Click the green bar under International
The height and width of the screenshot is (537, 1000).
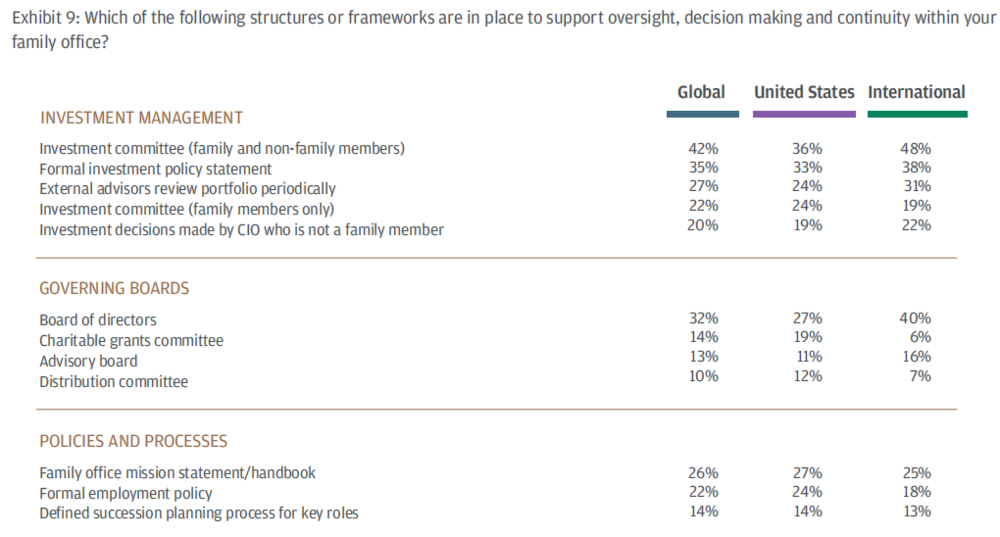[917, 114]
